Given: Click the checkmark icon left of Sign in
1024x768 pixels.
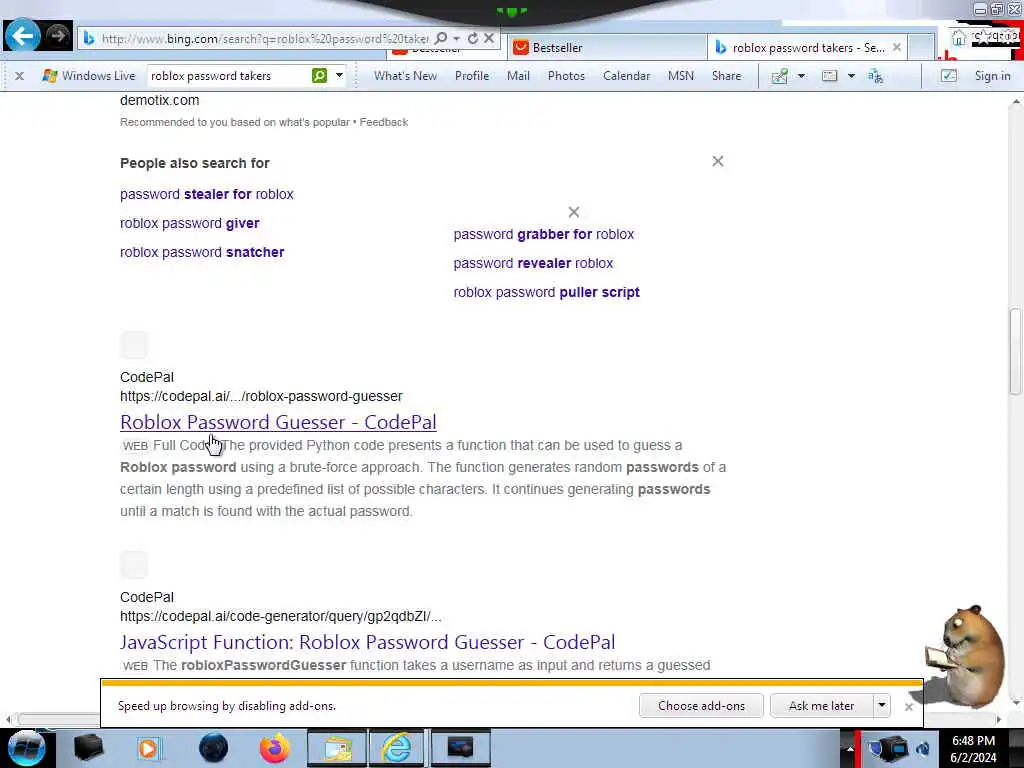Looking at the screenshot, I should (x=949, y=76).
